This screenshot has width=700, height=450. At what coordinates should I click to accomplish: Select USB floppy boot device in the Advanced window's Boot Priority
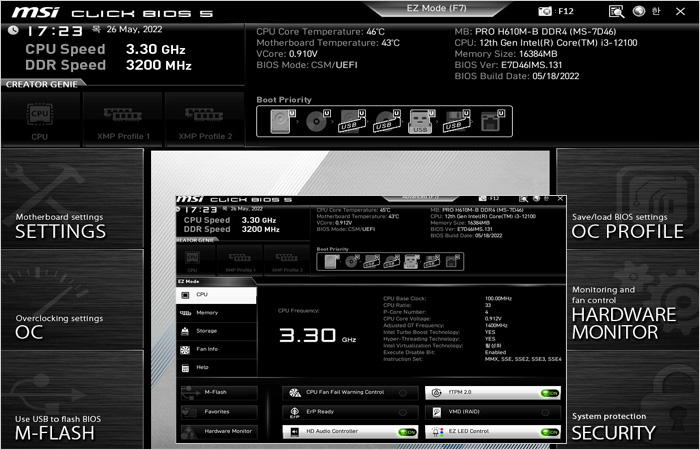456,121
